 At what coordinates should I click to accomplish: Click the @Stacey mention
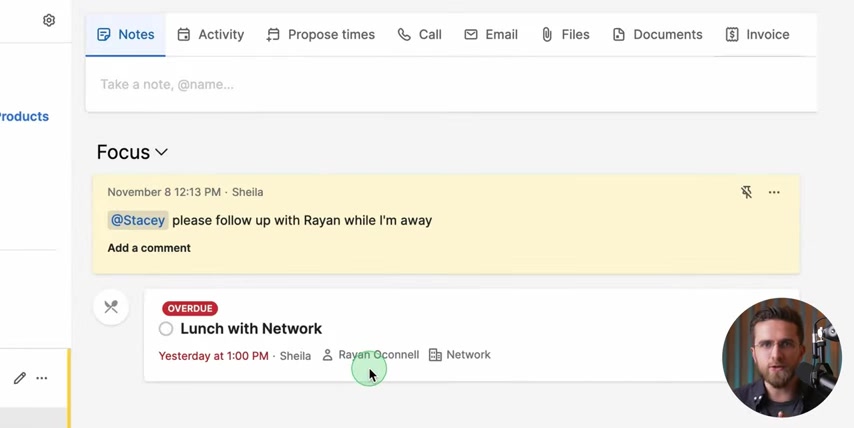[x=138, y=220]
